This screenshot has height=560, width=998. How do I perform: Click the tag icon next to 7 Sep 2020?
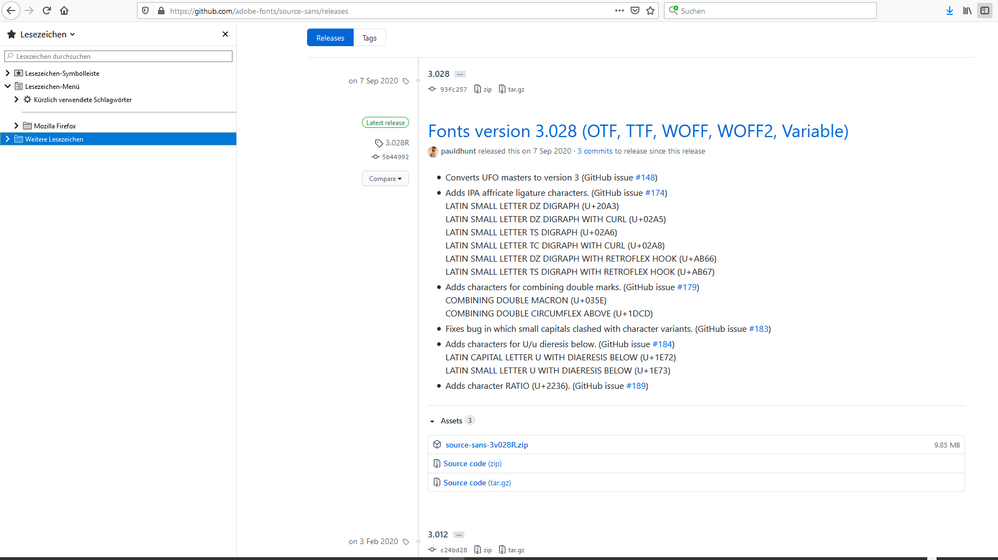[406, 81]
